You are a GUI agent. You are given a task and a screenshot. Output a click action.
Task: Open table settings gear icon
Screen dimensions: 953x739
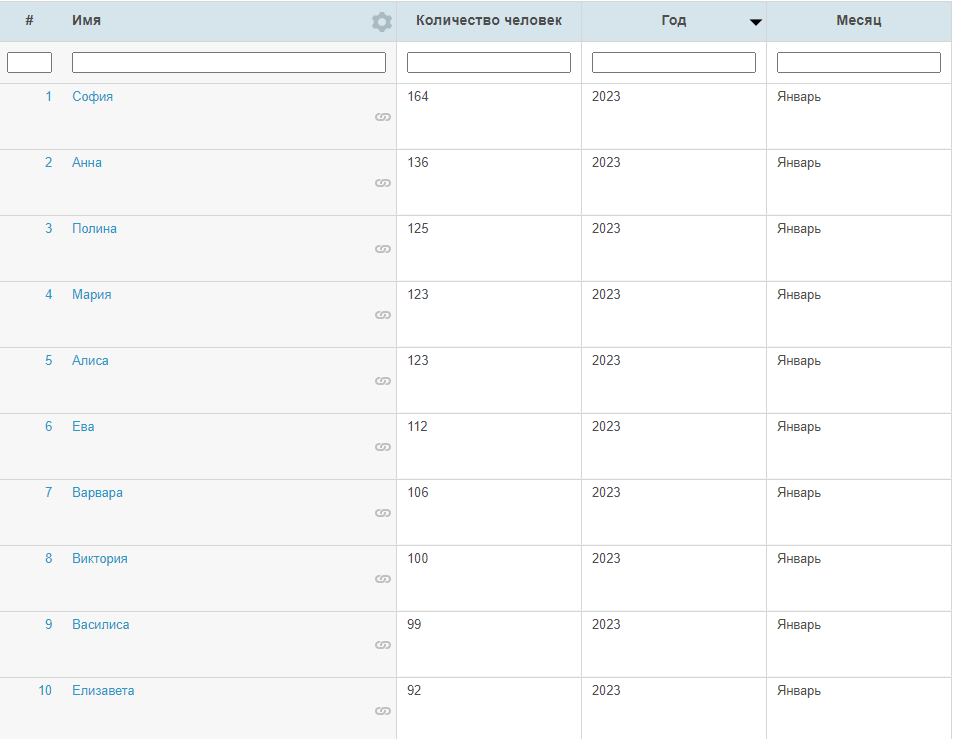[381, 22]
